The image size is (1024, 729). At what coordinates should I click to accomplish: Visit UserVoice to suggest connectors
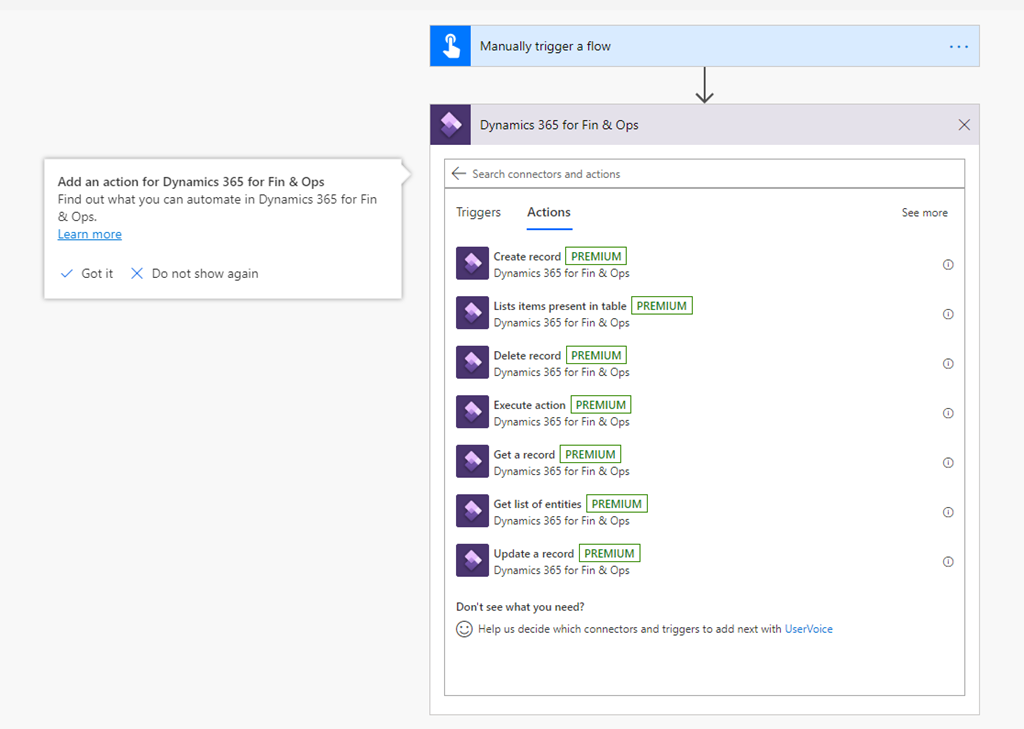(x=808, y=629)
